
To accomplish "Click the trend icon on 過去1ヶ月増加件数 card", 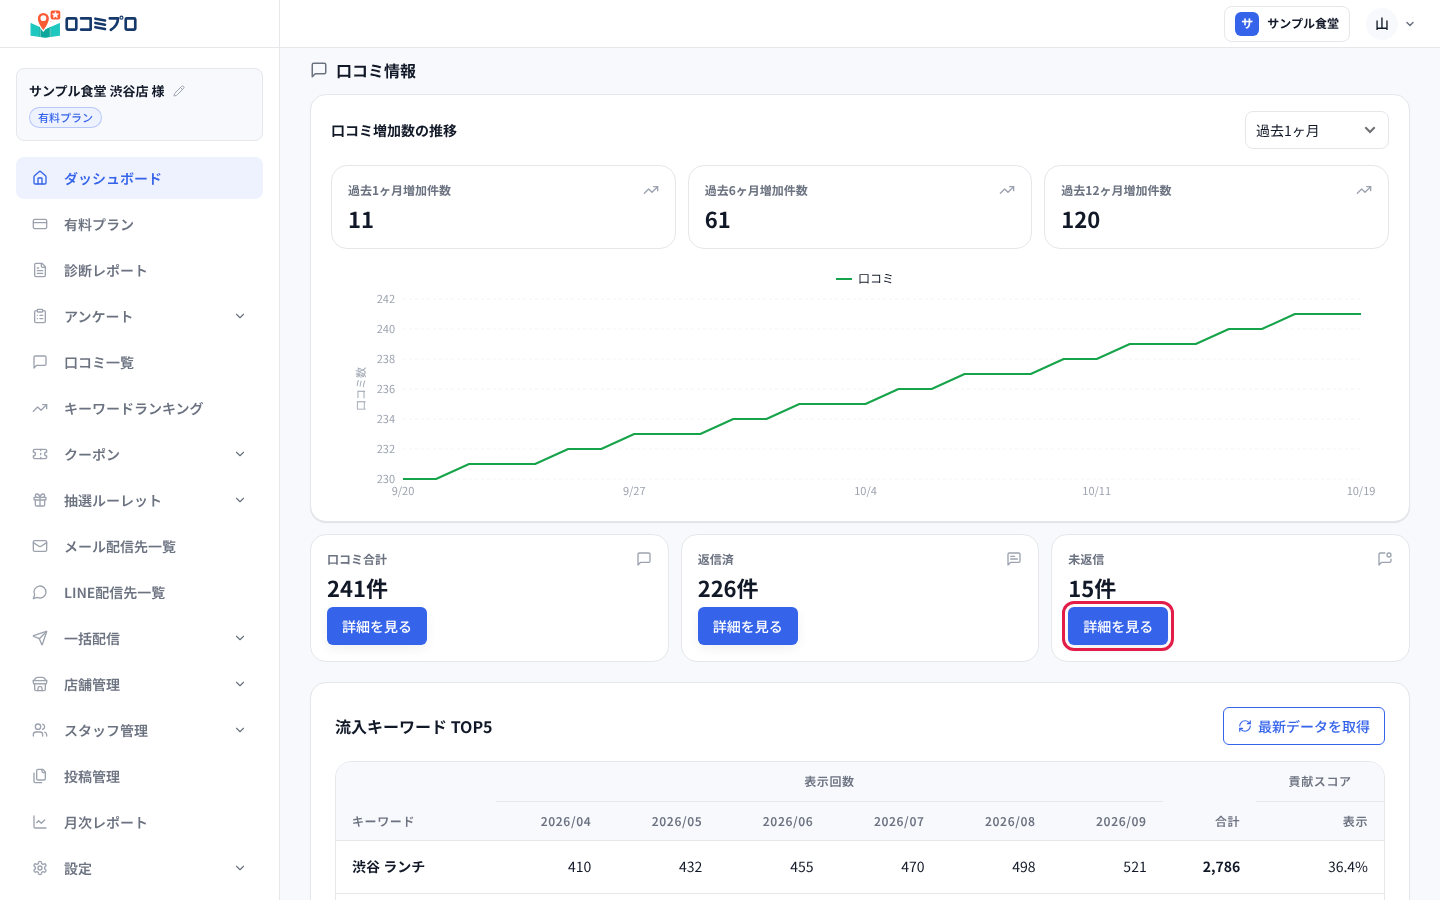I will click(651, 190).
